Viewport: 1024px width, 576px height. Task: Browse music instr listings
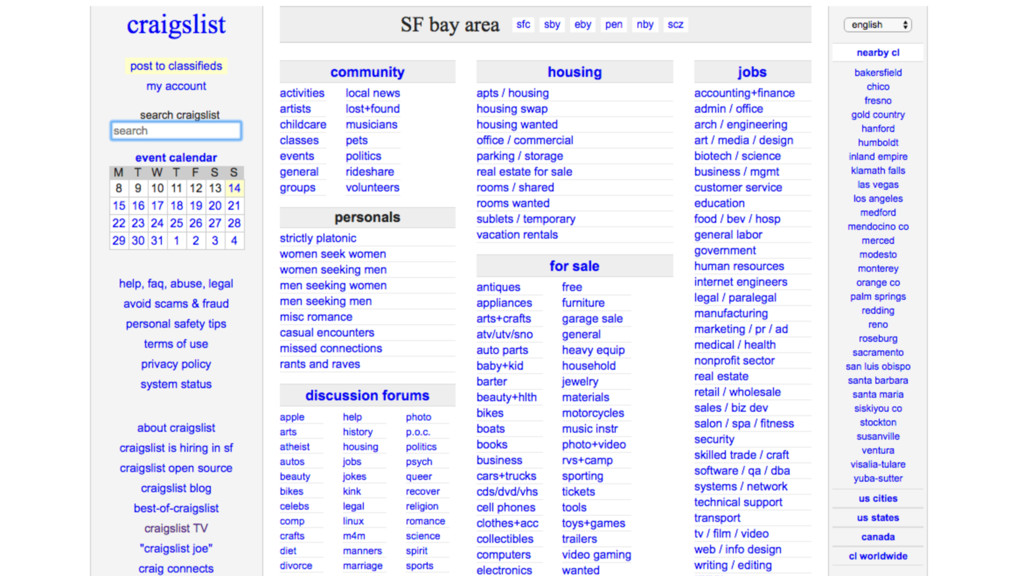point(590,428)
